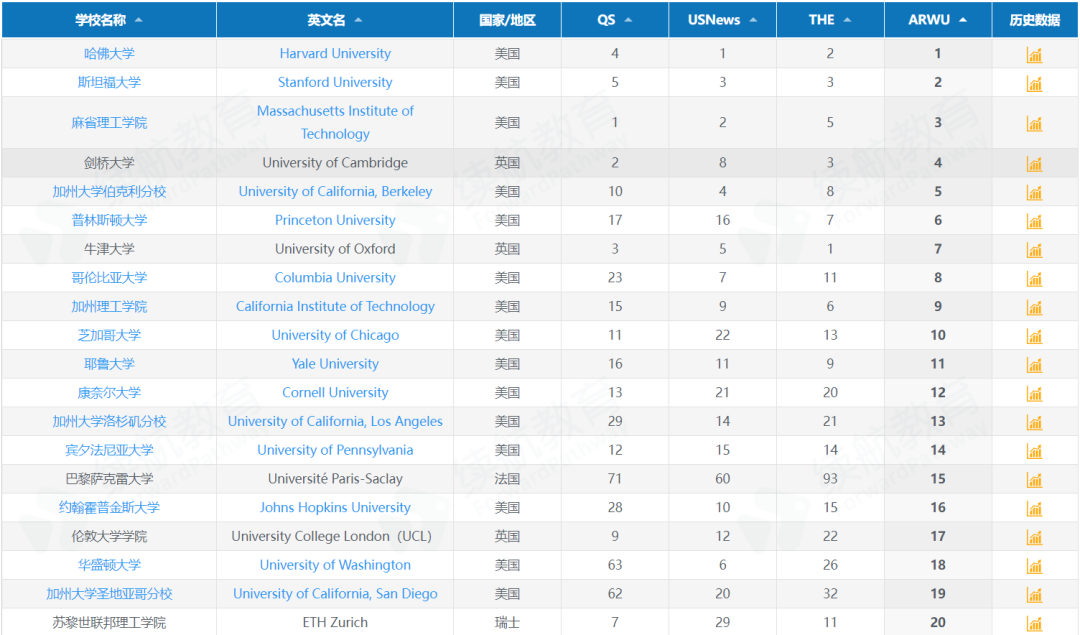Click the history chart icon for Princeton University
The height and width of the screenshot is (635, 1080).
click(x=1035, y=222)
